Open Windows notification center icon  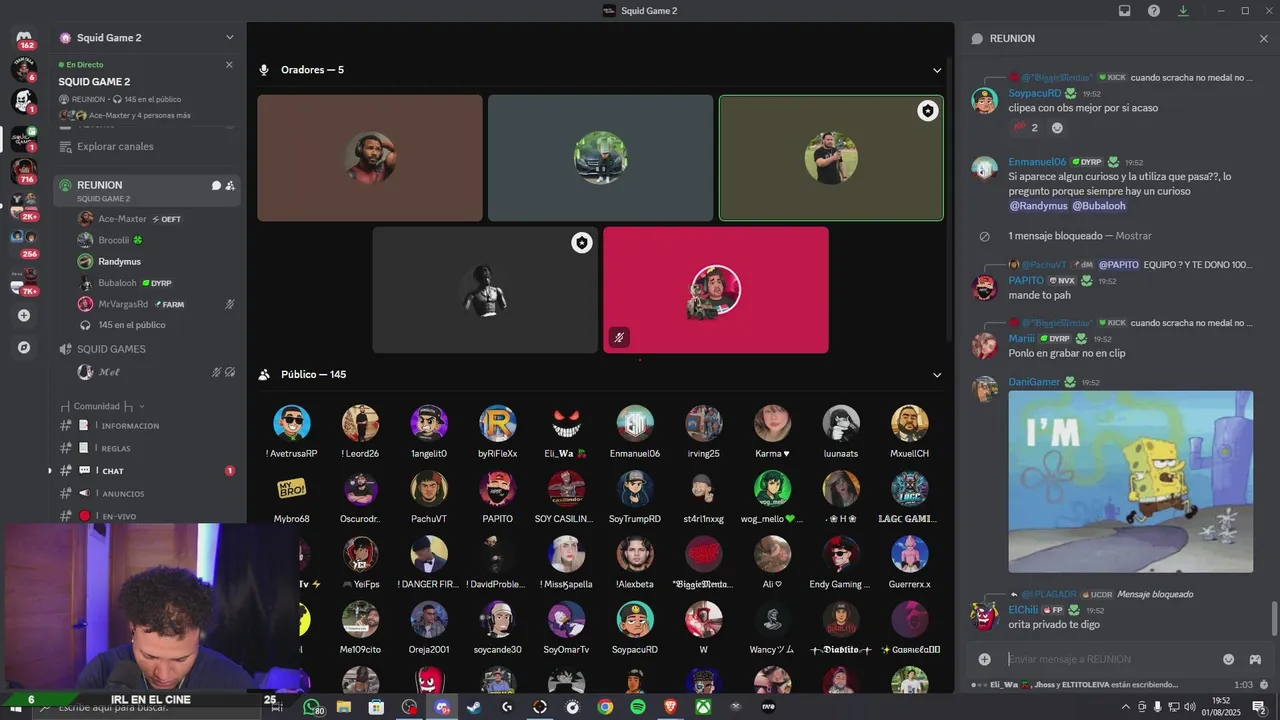(x=1259, y=707)
